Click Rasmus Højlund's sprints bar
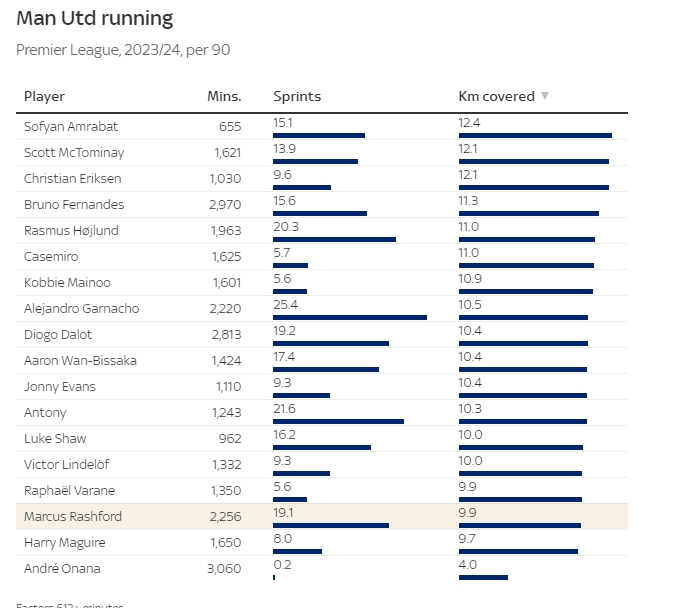This screenshot has width=686, height=608. [x=334, y=239]
